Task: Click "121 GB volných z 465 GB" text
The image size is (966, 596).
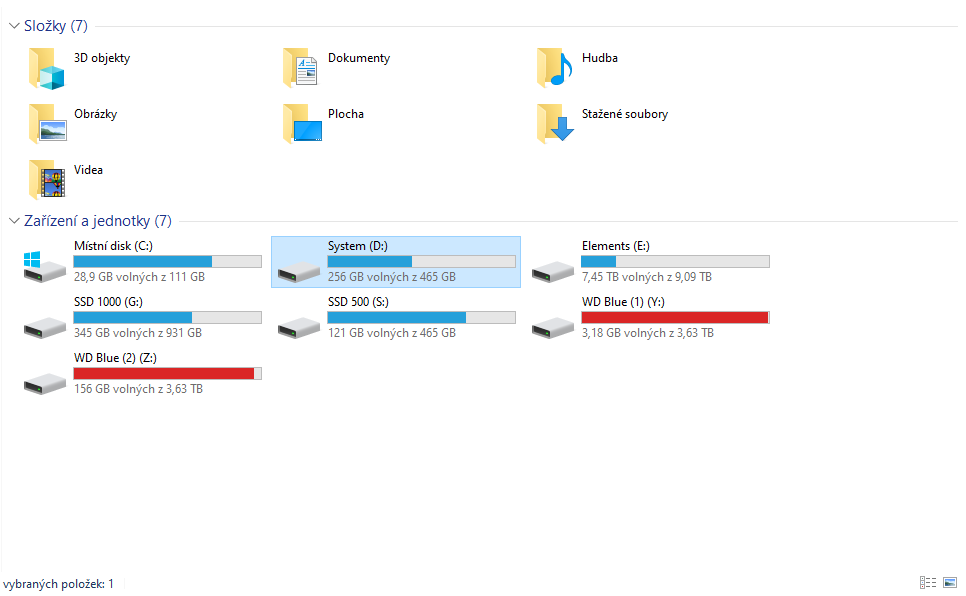Action: [x=392, y=333]
